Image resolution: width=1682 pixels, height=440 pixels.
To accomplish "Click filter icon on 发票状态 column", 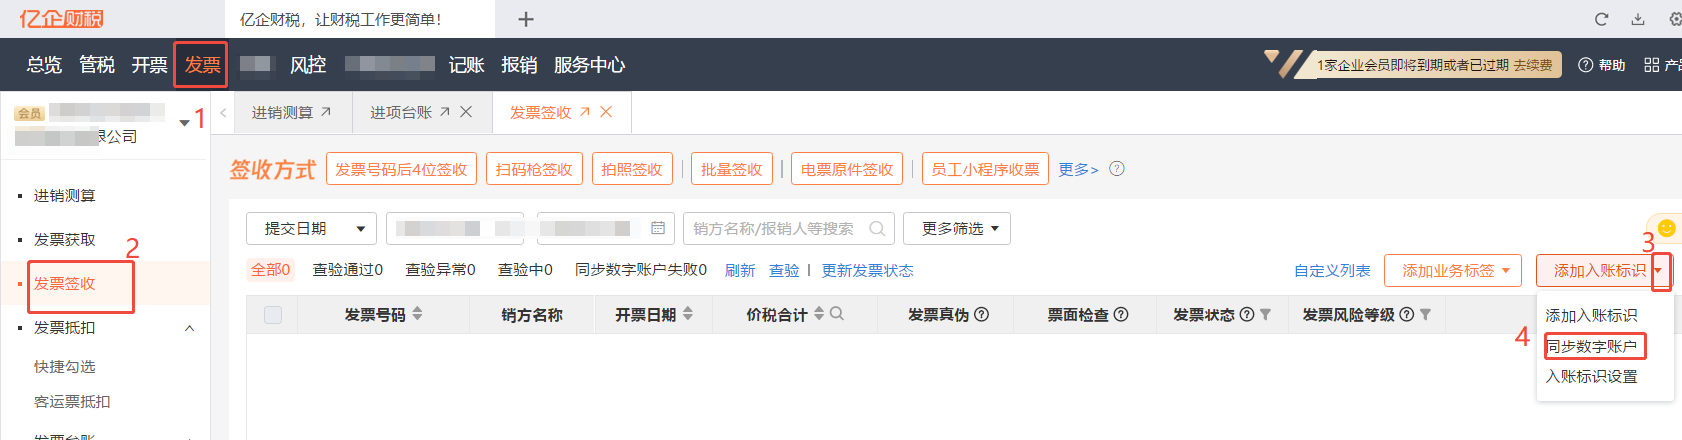I will tap(1265, 314).
